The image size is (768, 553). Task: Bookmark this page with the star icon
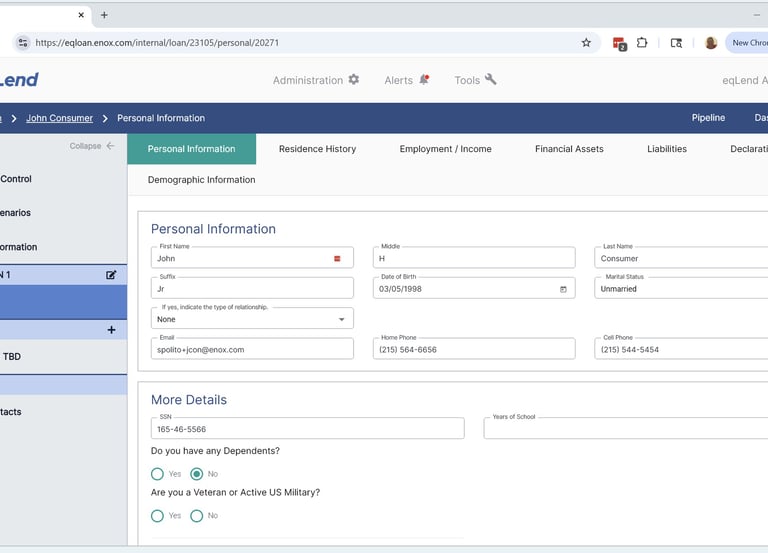tap(586, 43)
